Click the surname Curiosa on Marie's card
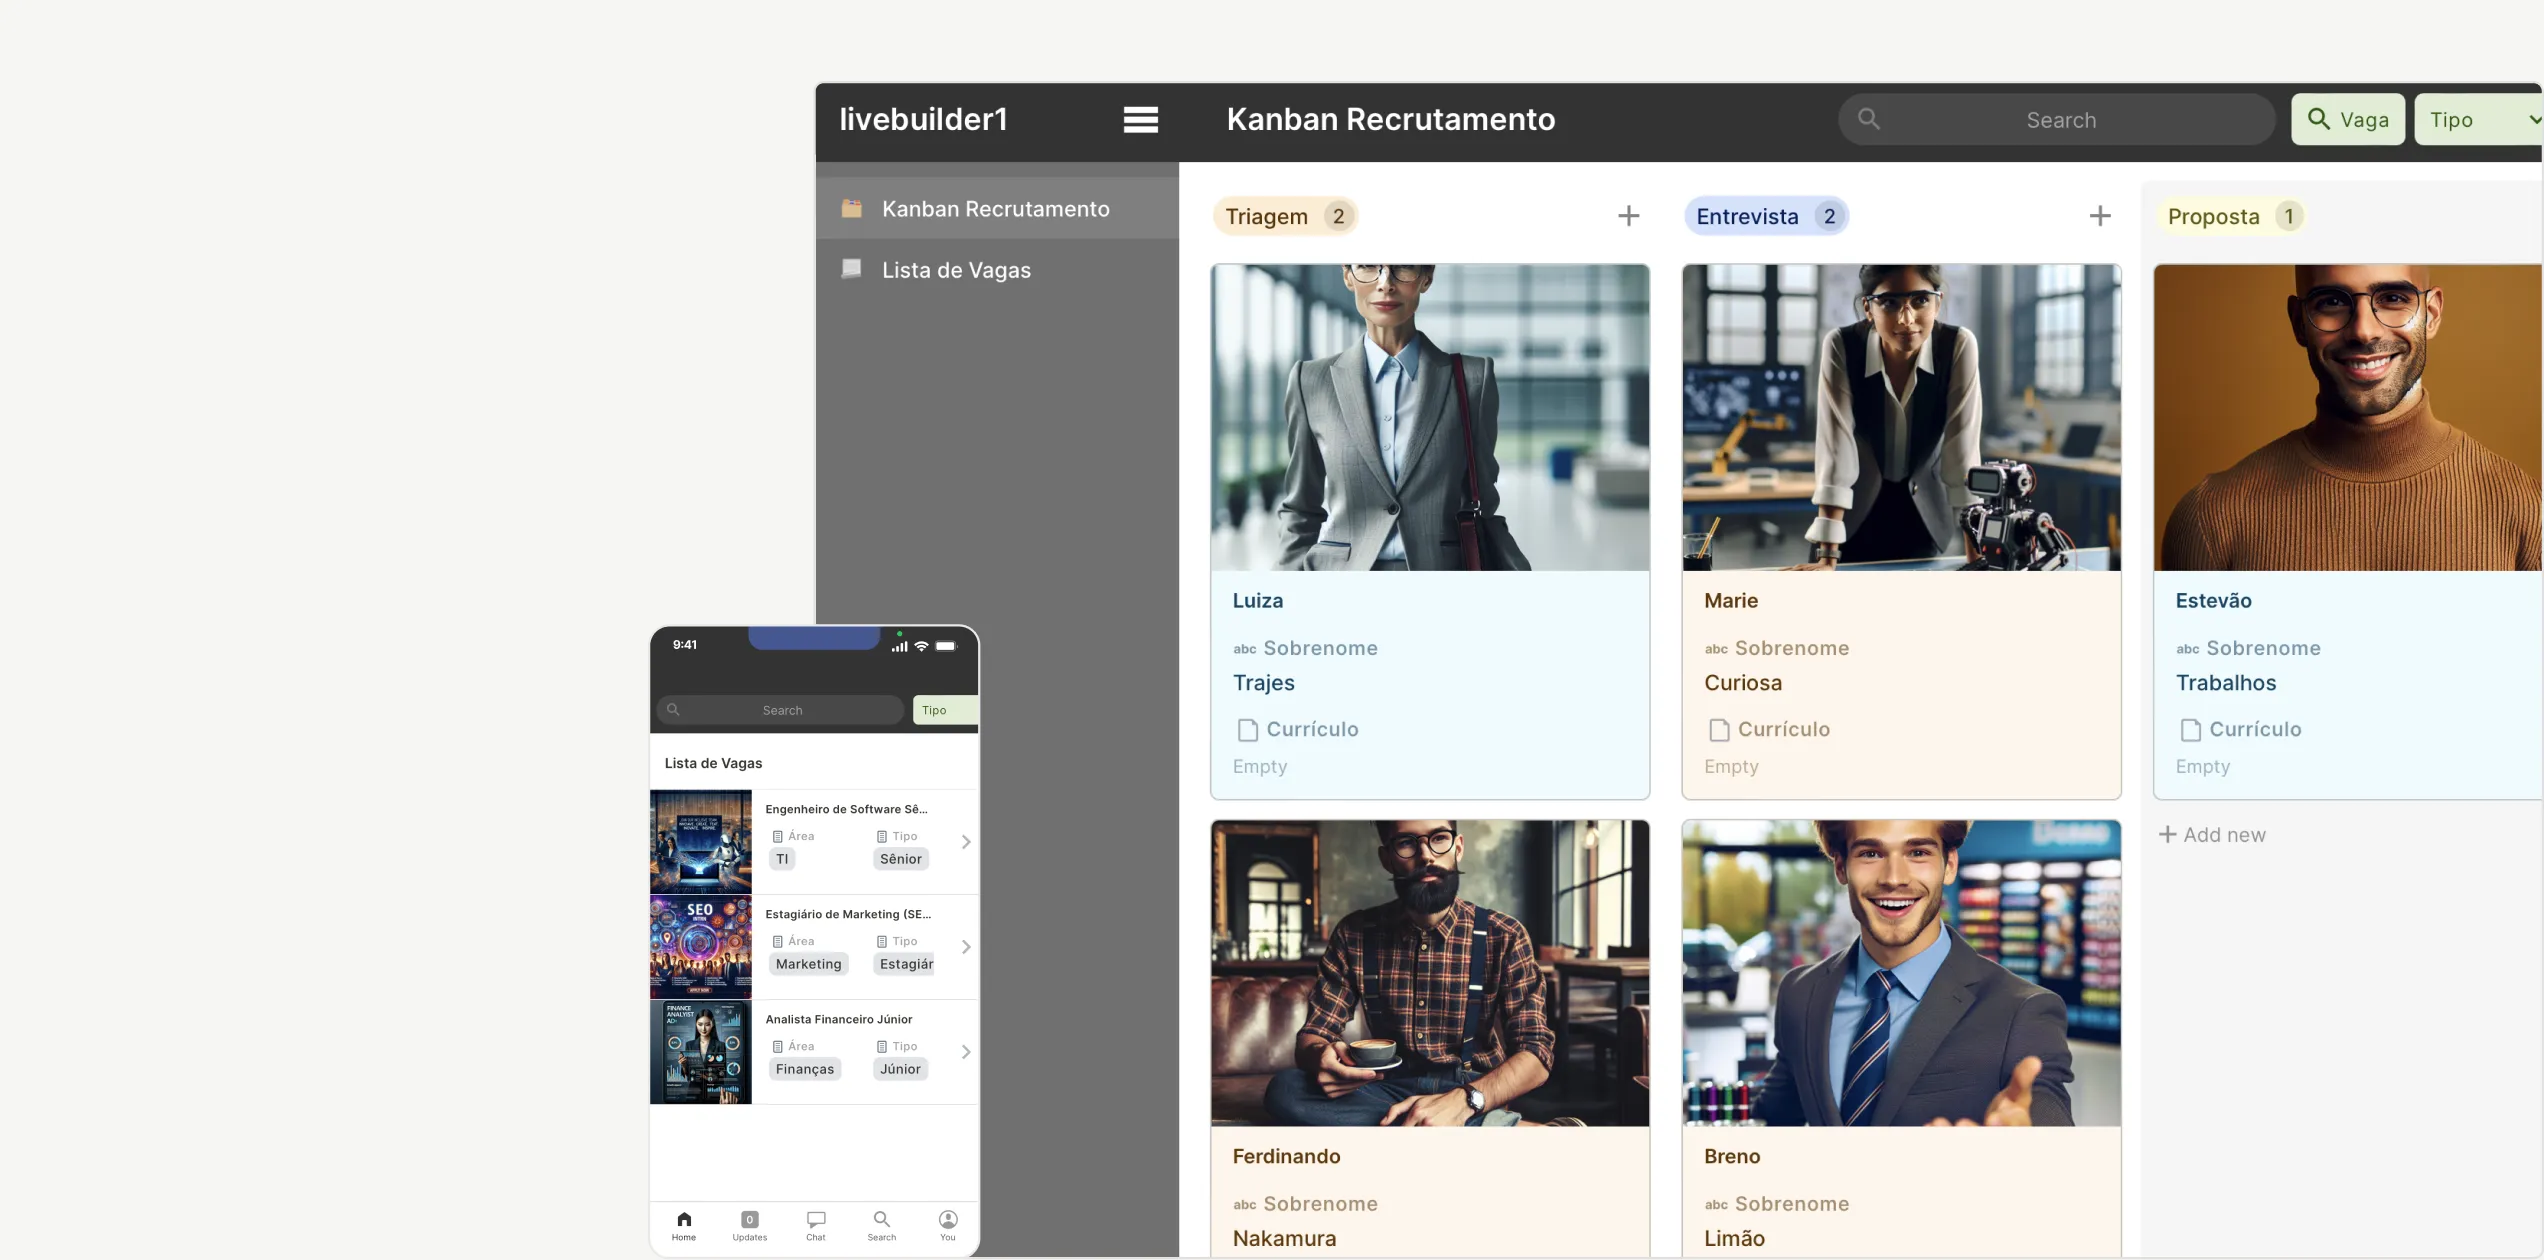 [1742, 683]
